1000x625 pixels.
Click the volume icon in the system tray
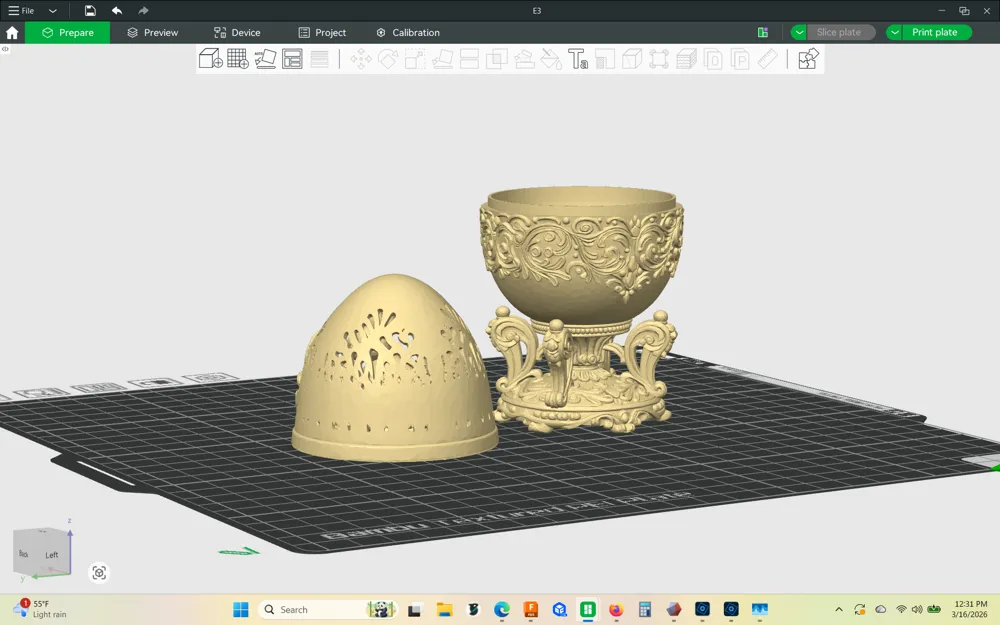pos(917,610)
